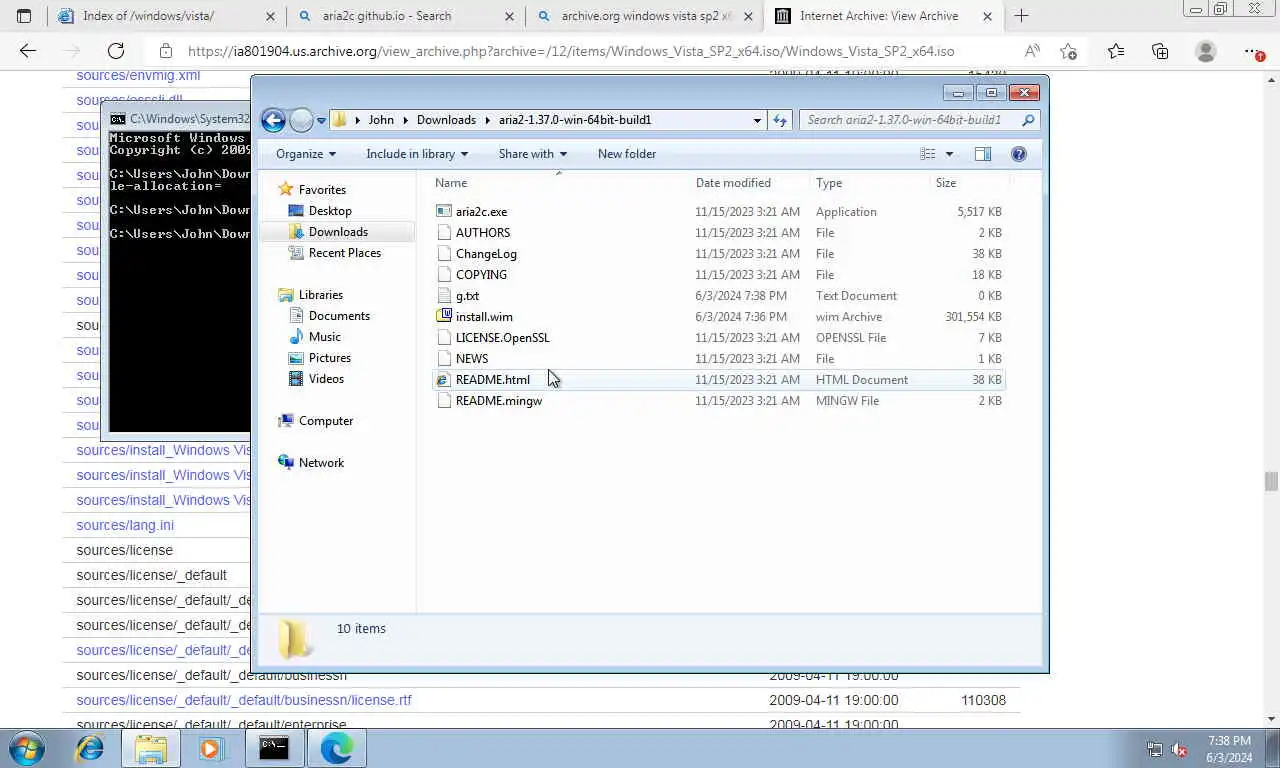Open the browser Favorites list icon
The image size is (1280, 768).
[x=1115, y=51]
